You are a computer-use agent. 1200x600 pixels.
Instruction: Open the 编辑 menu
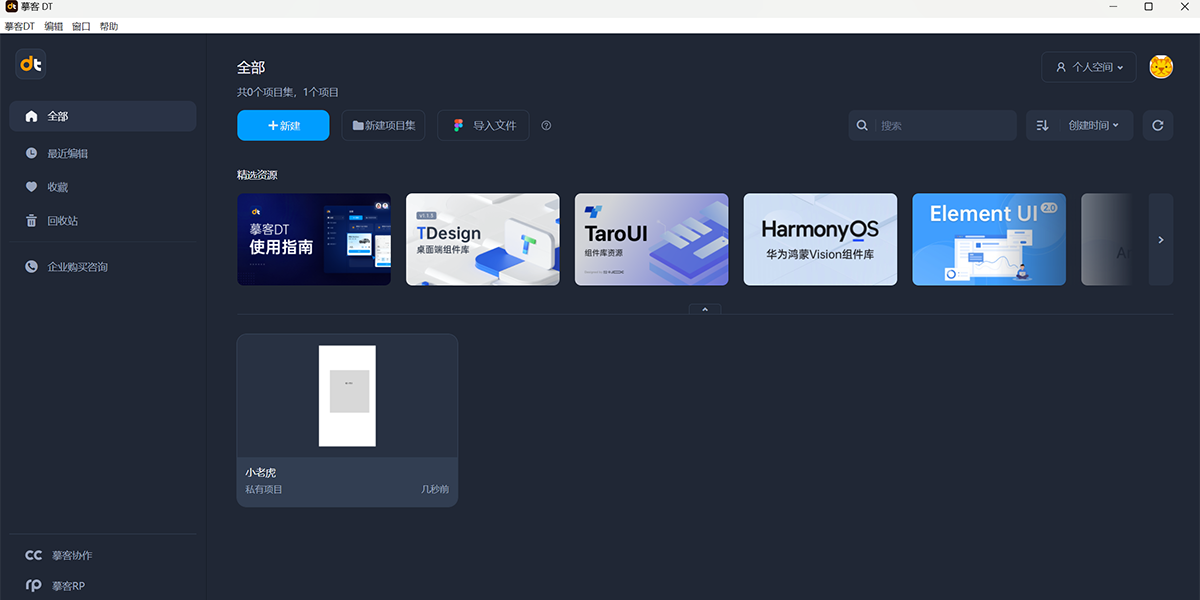[53, 26]
